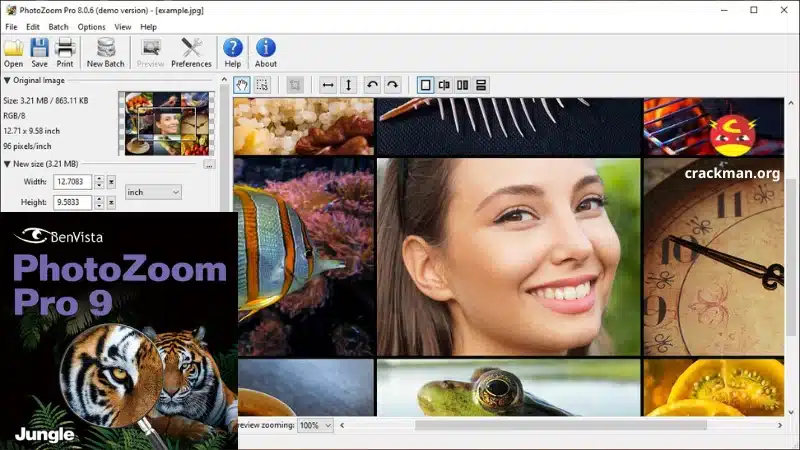The width and height of the screenshot is (800, 450).
Task: Click the small button right of Height stepper
Action: (x=111, y=203)
